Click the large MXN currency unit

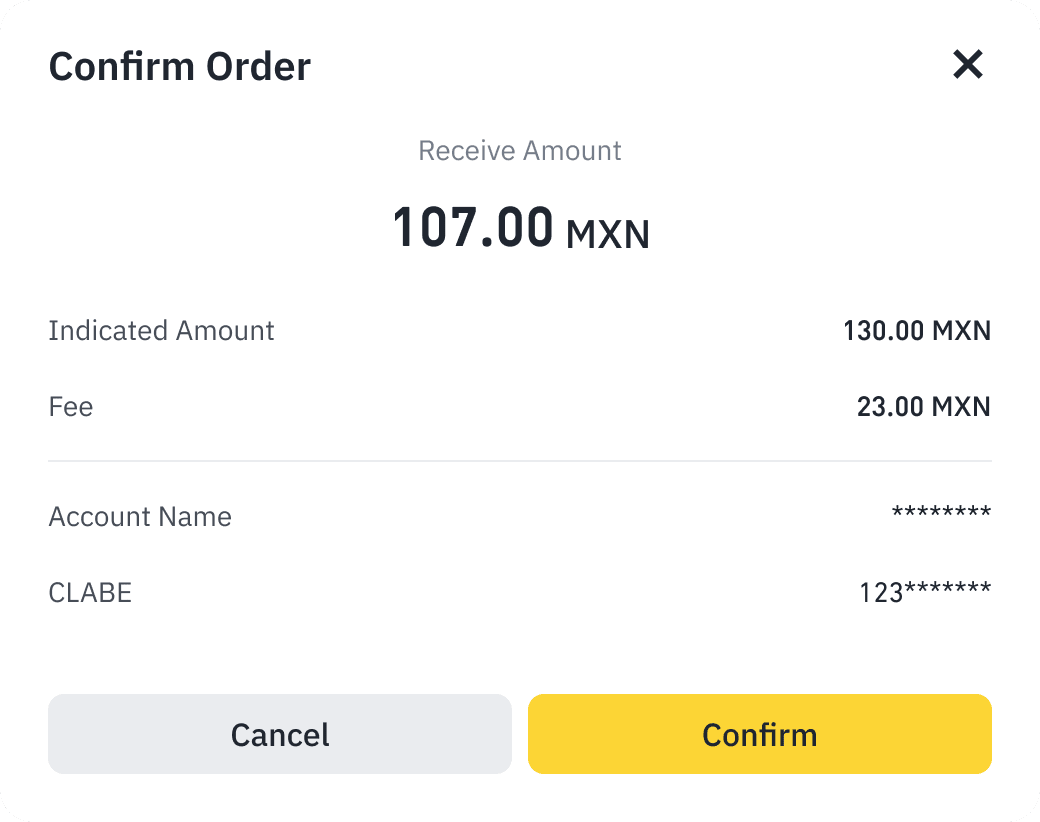click(608, 234)
